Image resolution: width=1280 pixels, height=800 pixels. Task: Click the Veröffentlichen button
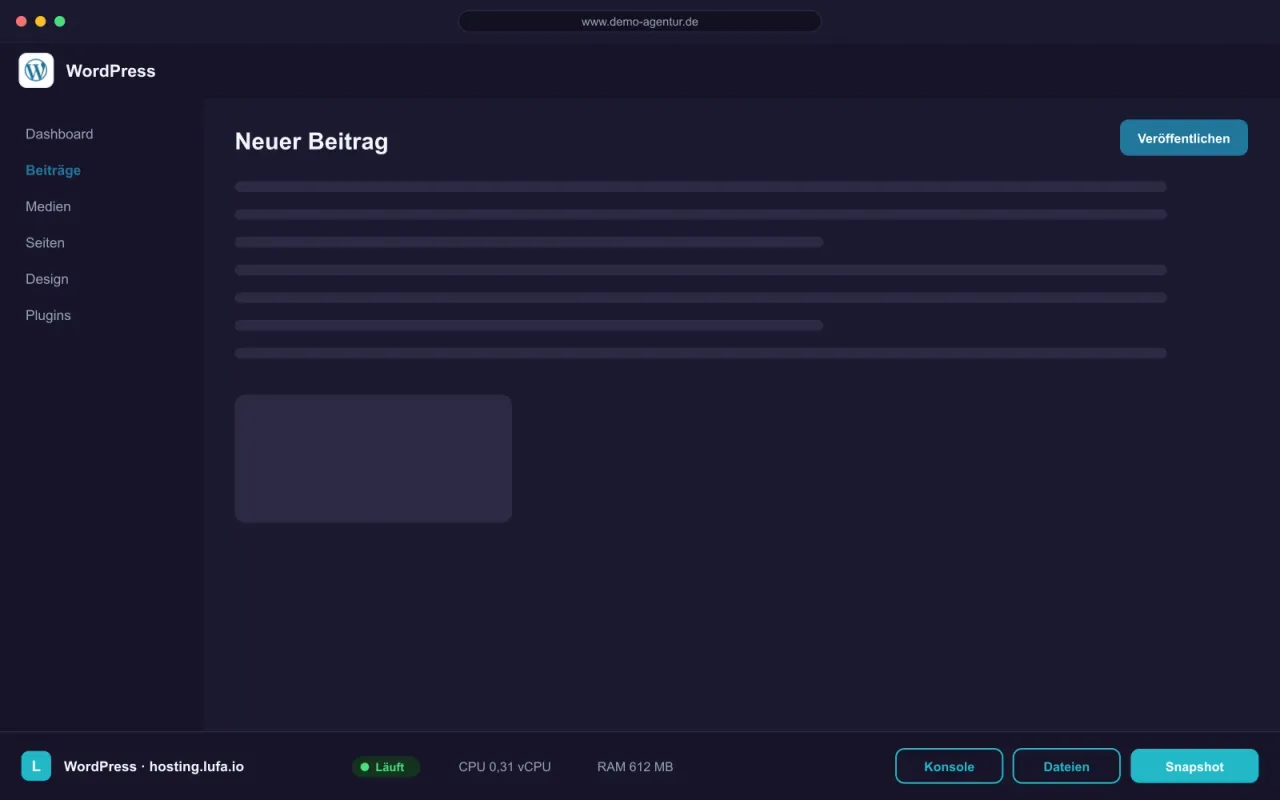click(1184, 138)
